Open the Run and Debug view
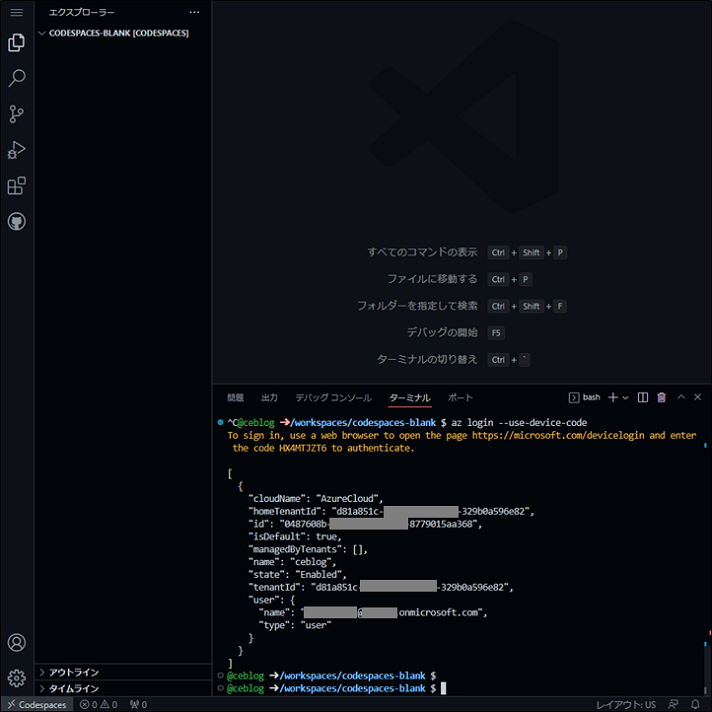 16,150
